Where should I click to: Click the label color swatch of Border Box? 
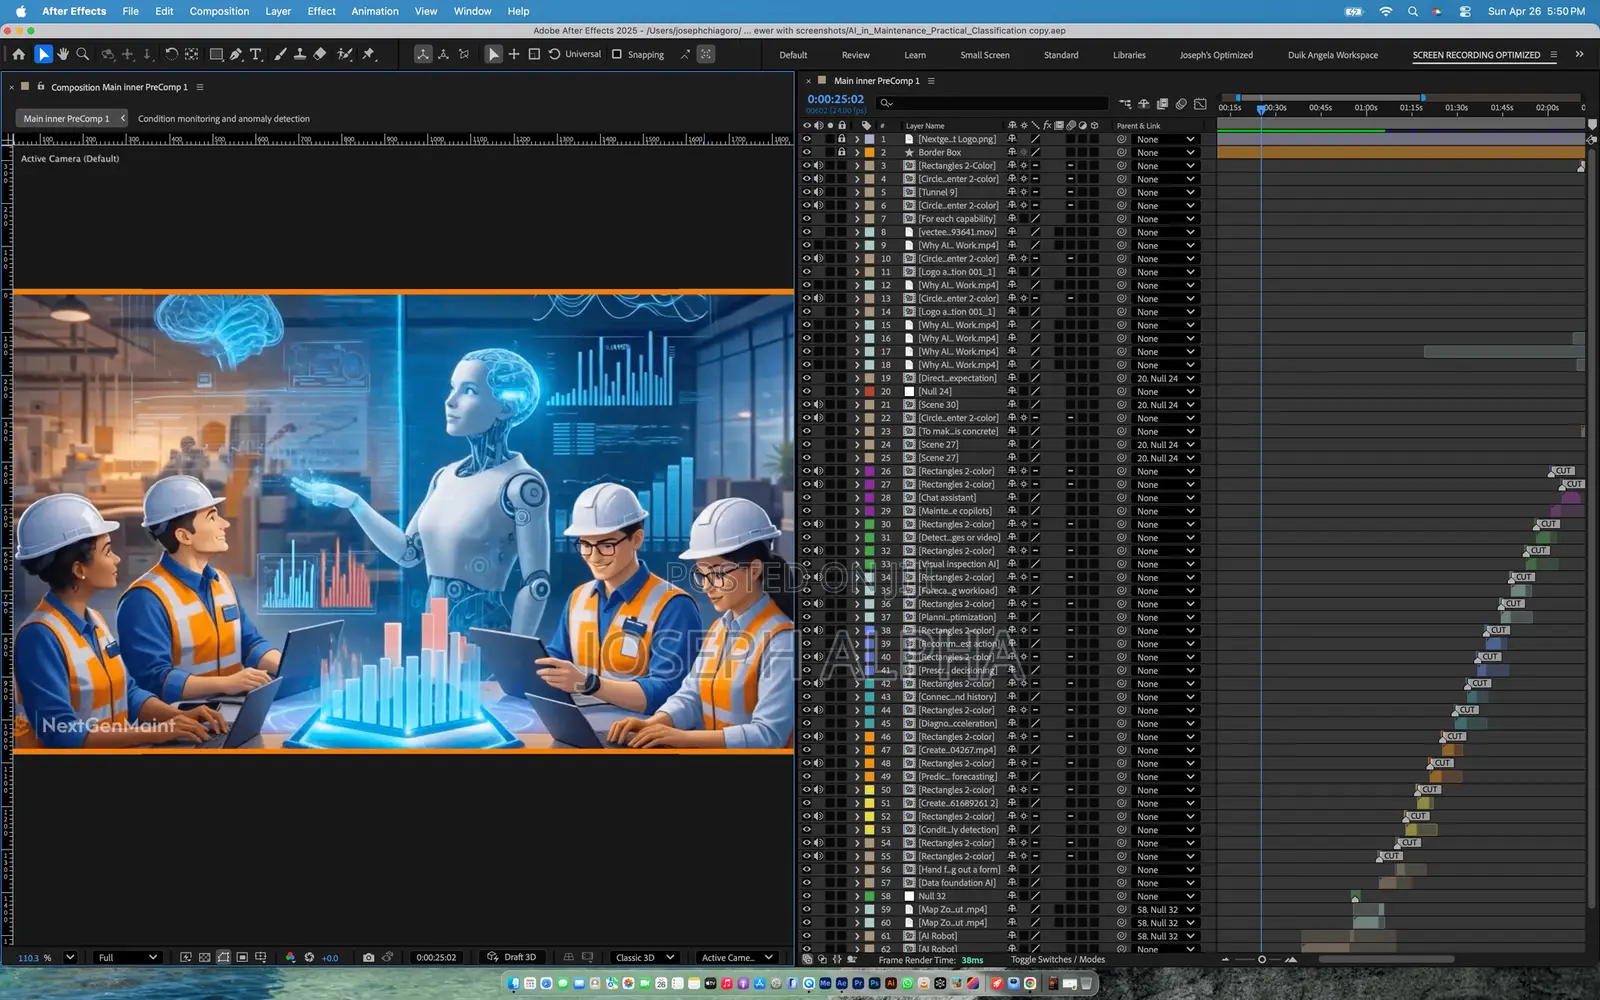[869, 152]
